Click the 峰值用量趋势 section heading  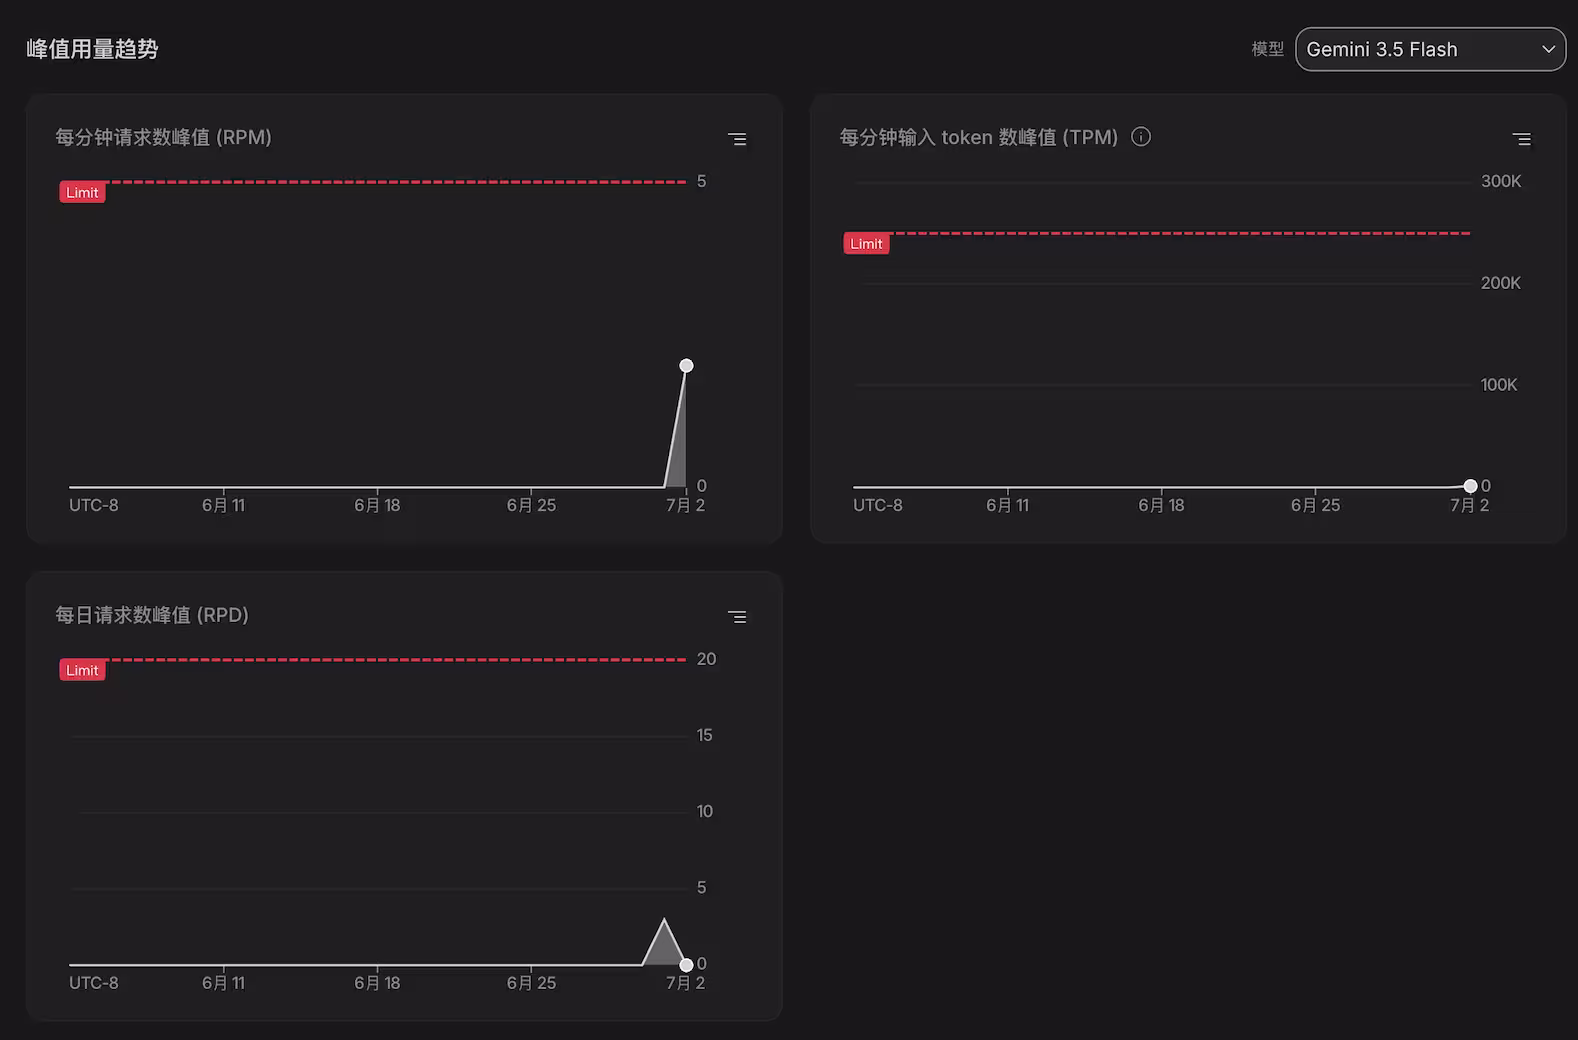[92, 49]
